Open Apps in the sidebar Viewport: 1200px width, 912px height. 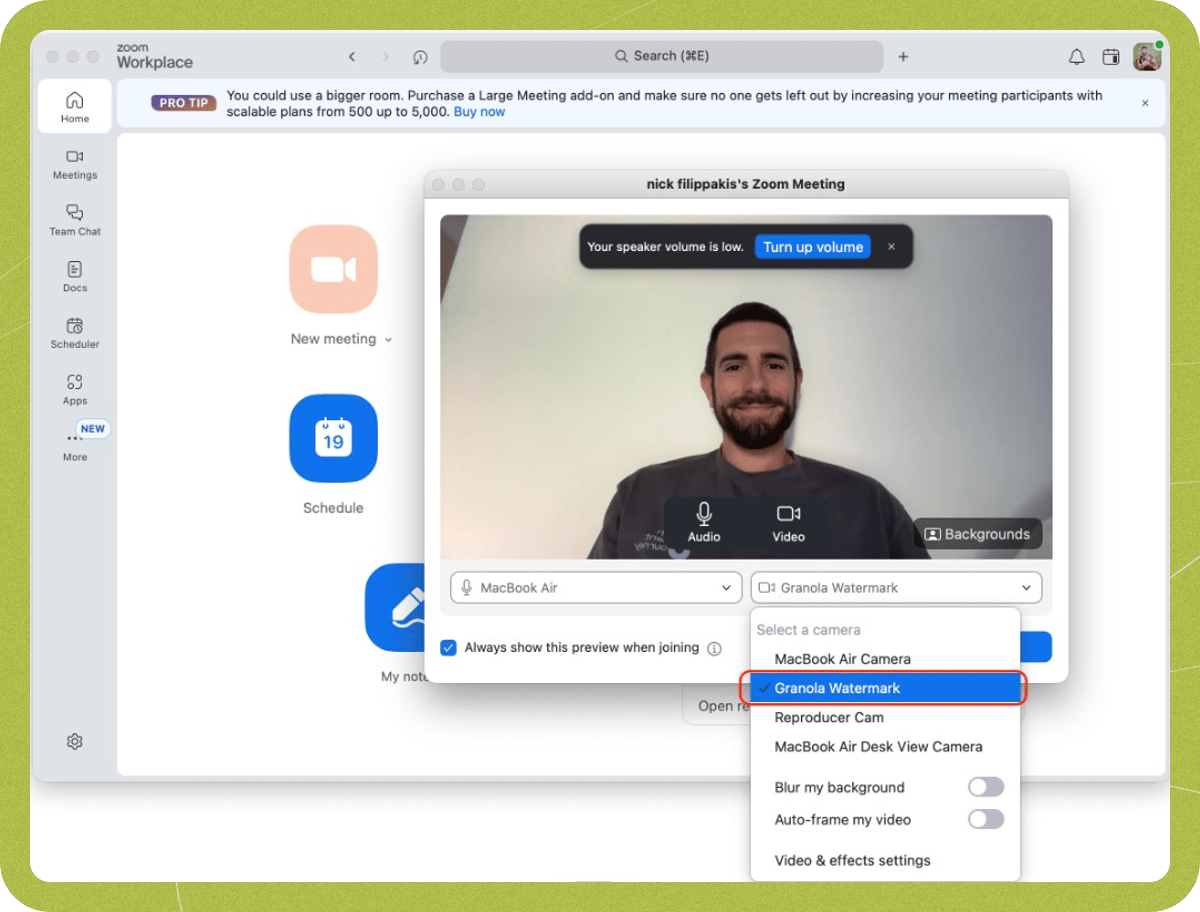pyautogui.click(x=75, y=390)
